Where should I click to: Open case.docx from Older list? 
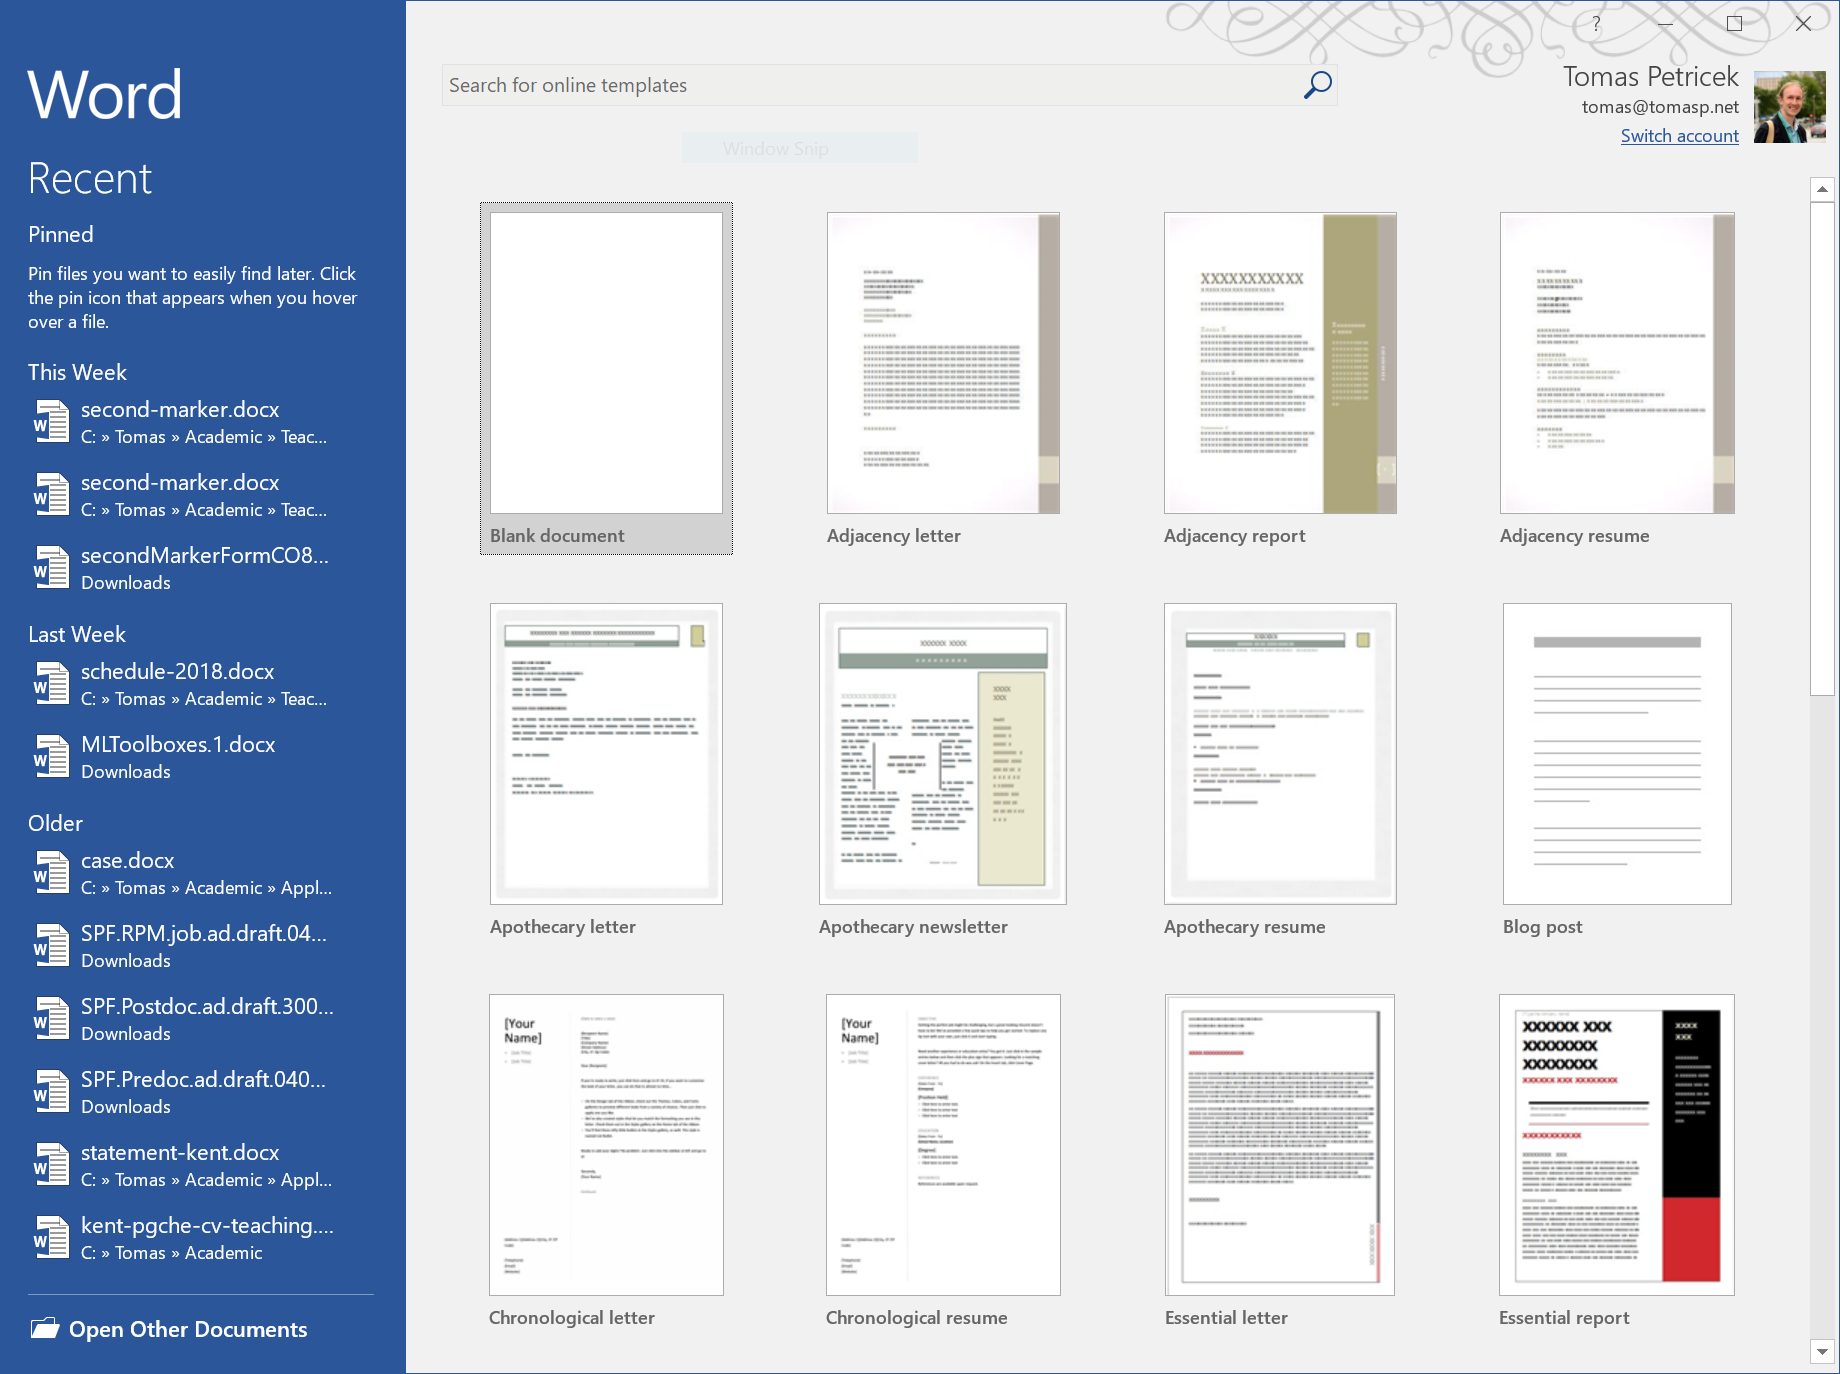point(203,873)
